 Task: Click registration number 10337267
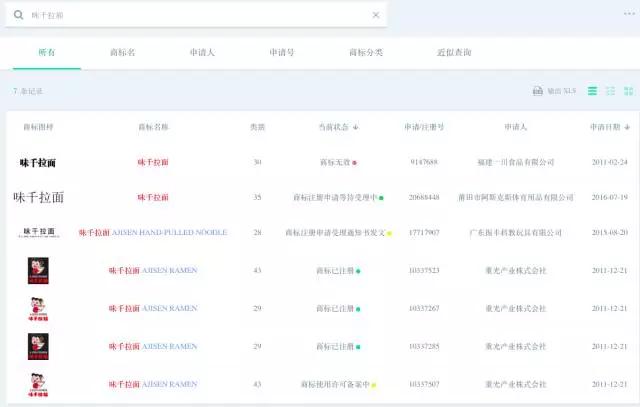424,308
